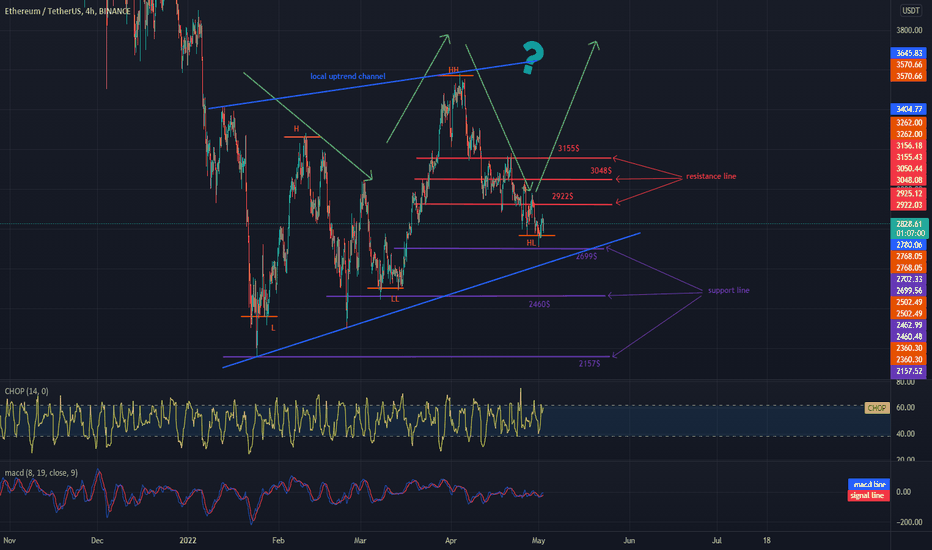
Task: Select the 'local uptrend channel' text label
Action: [x=348, y=76]
